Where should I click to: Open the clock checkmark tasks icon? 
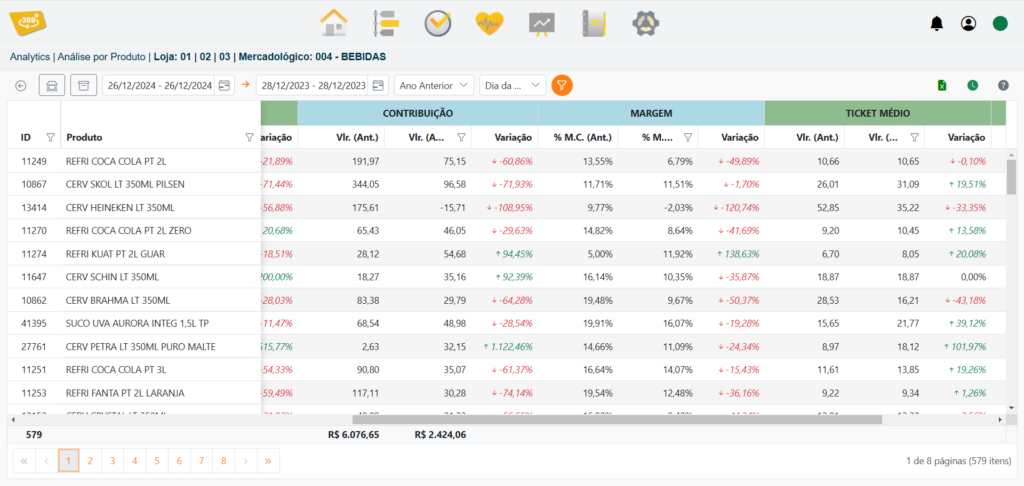coord(438,24)
